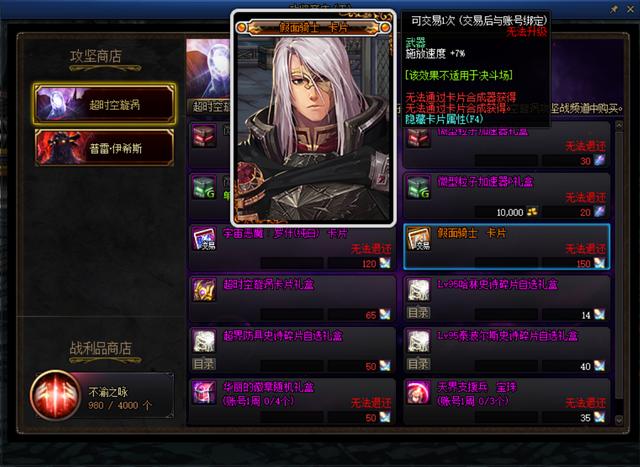Click the scrollbar up arrow in item list

click(x=619, y=125)
